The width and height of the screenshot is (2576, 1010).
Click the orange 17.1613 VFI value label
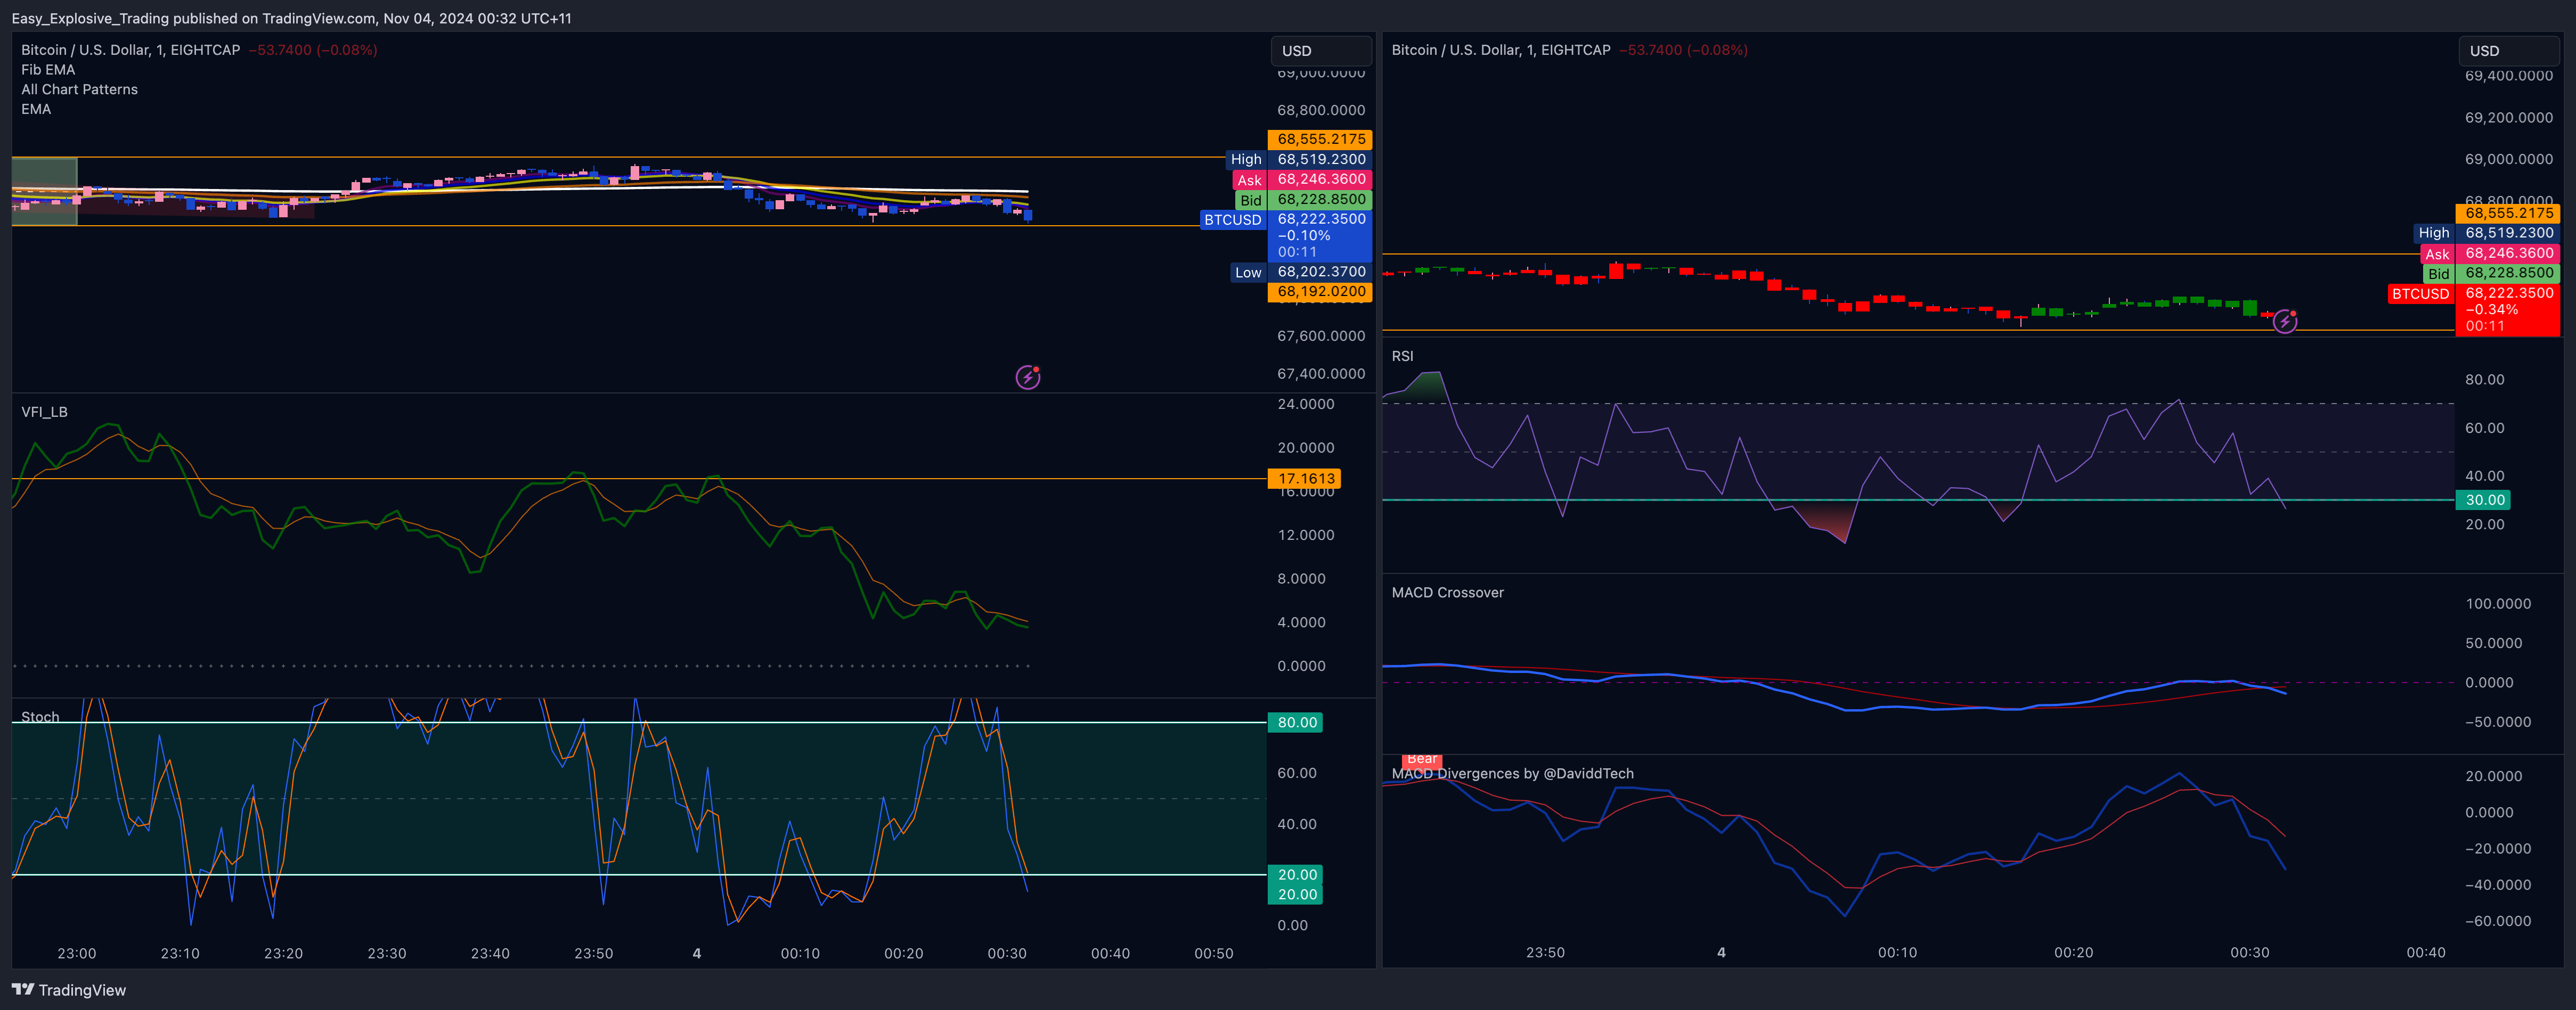click(1305, 478)
